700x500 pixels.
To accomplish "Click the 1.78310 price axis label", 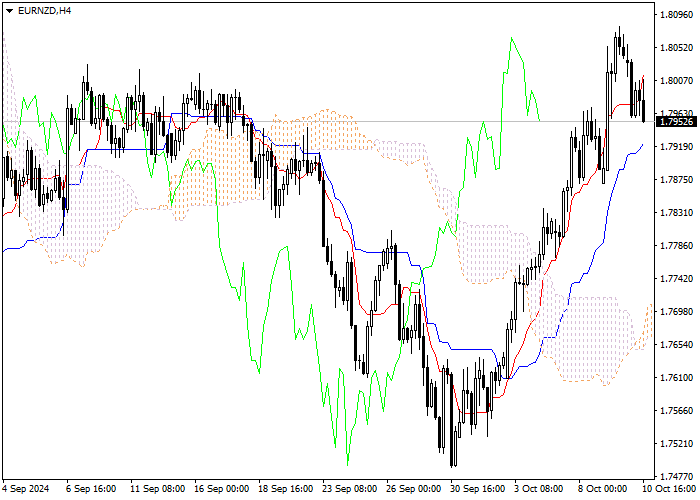I will [677, 213].
